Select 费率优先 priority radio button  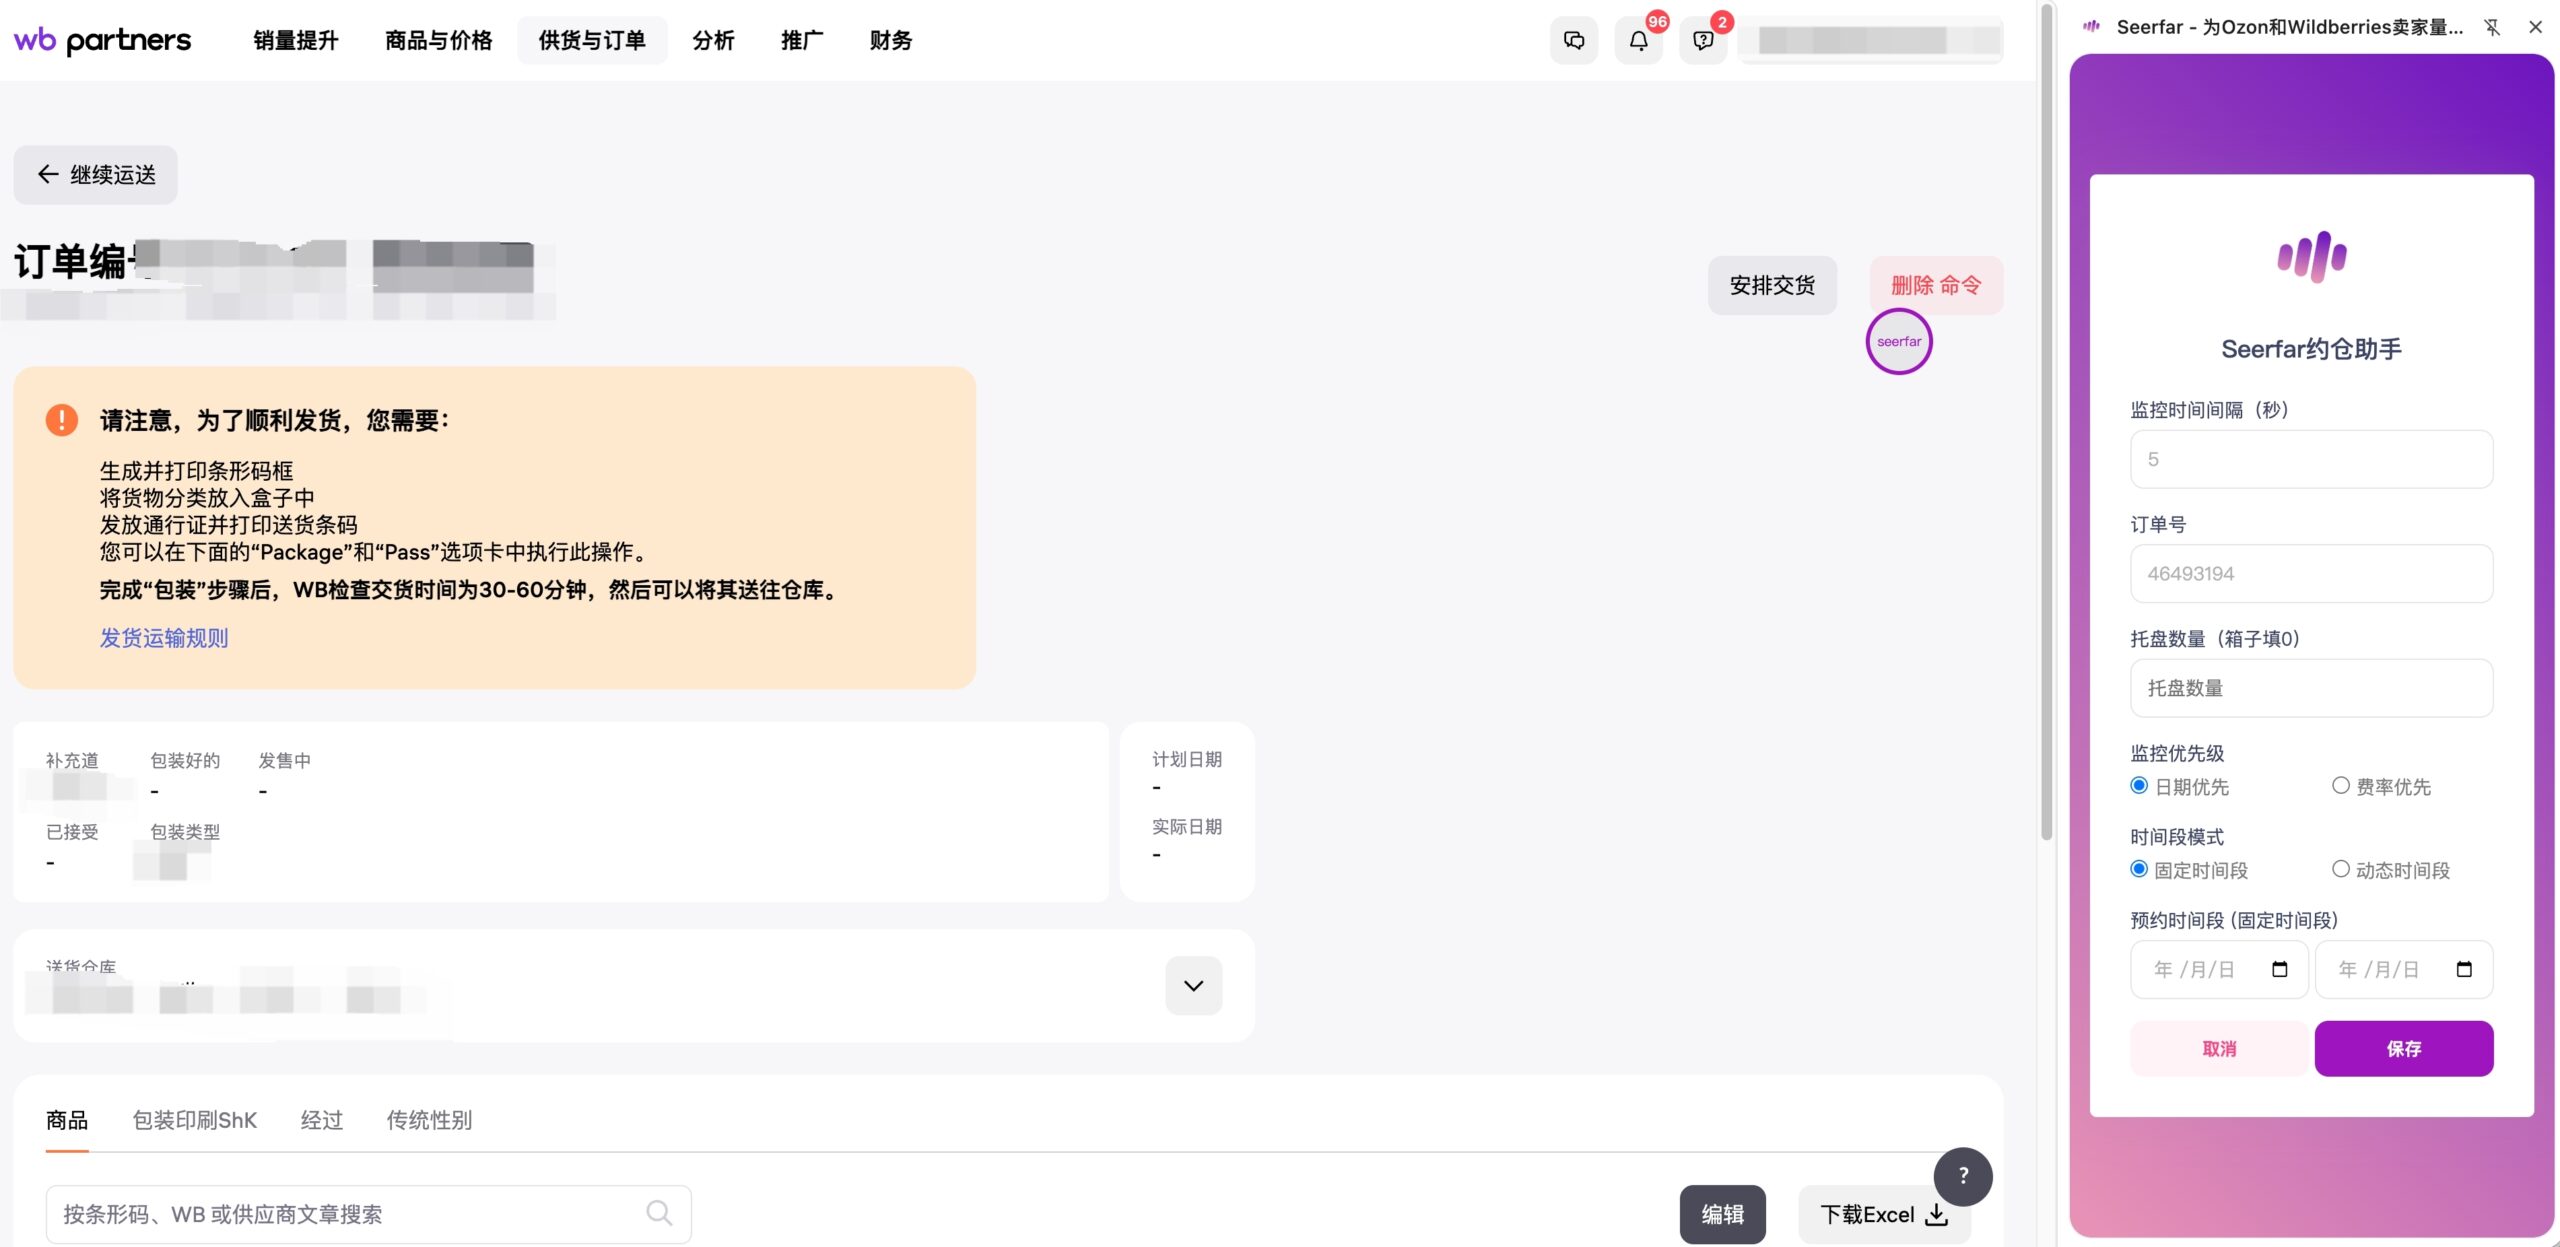2340,786
